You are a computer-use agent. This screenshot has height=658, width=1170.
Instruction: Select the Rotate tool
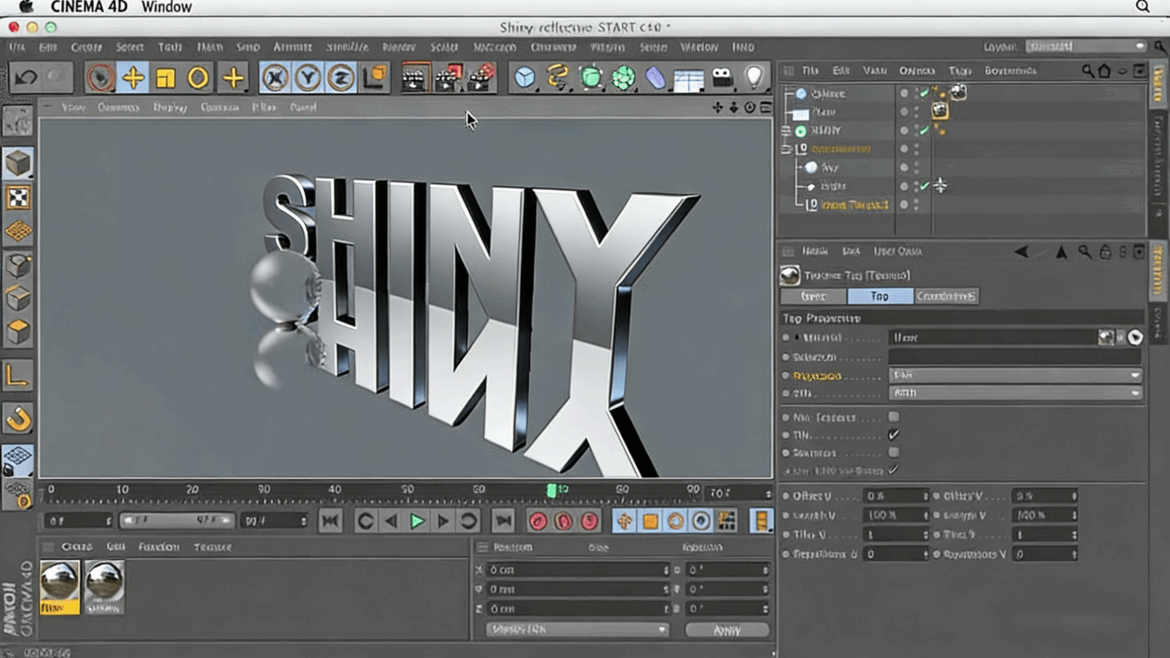[197, 77]
